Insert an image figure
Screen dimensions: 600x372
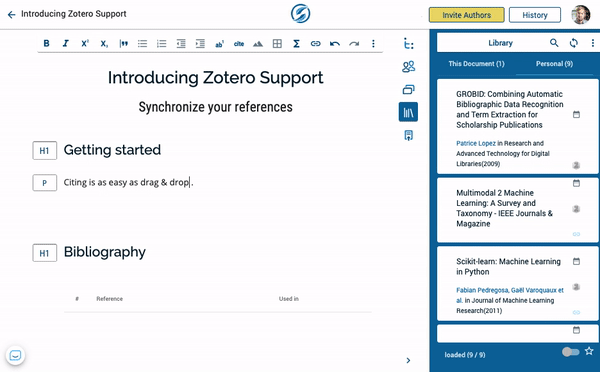coord(258,44)
